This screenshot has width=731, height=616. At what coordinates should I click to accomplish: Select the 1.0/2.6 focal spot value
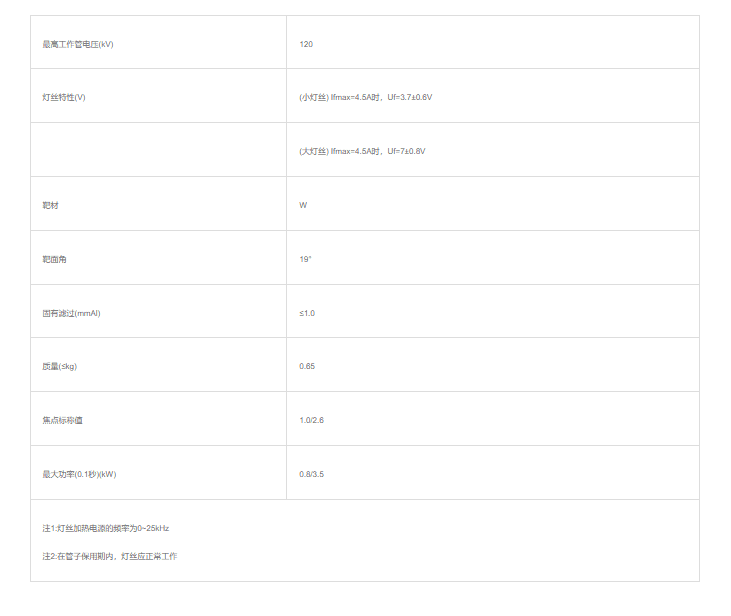[311, 420]
